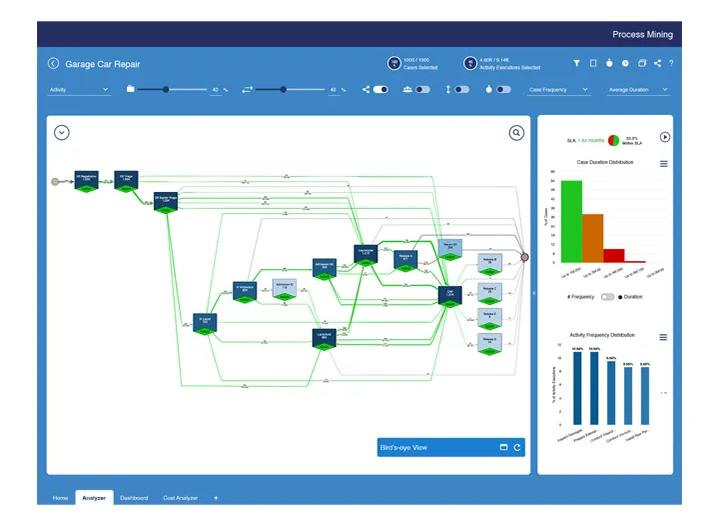Screen dimensions: 719x526
Task: Open the Average Duration dropdown
Action: 638,90
